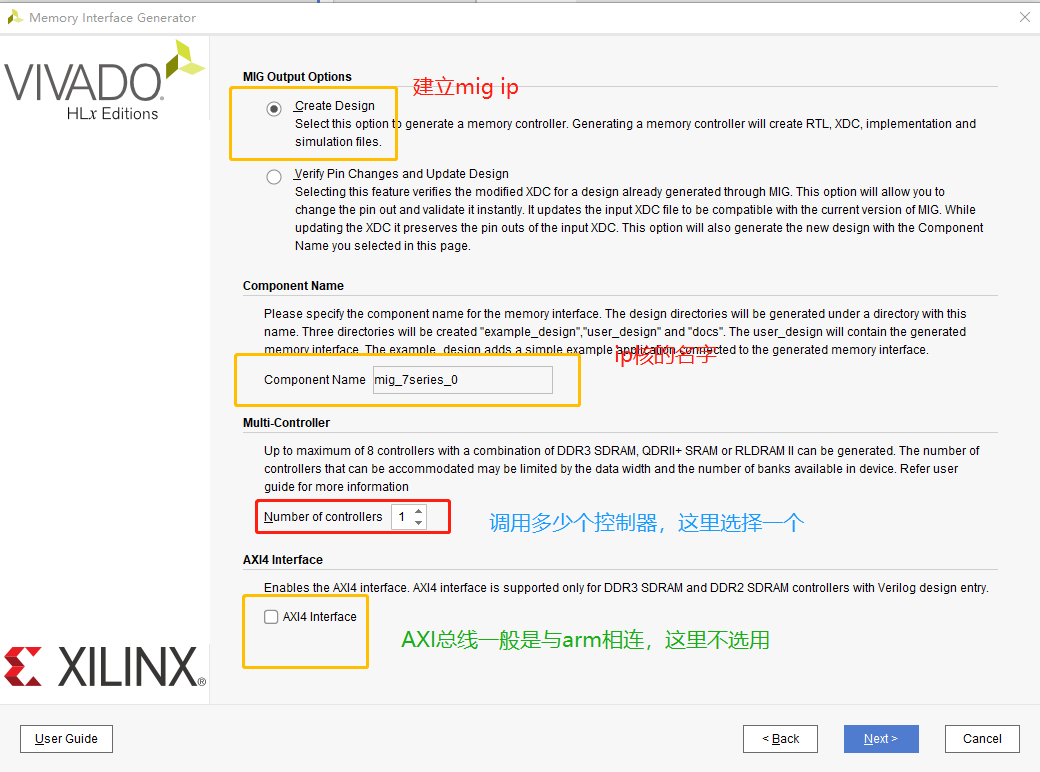Viewport: 1040px width, 772px height.
Task: Decrease Number of controllers with down arrow
Action: (x=417, y=522)
